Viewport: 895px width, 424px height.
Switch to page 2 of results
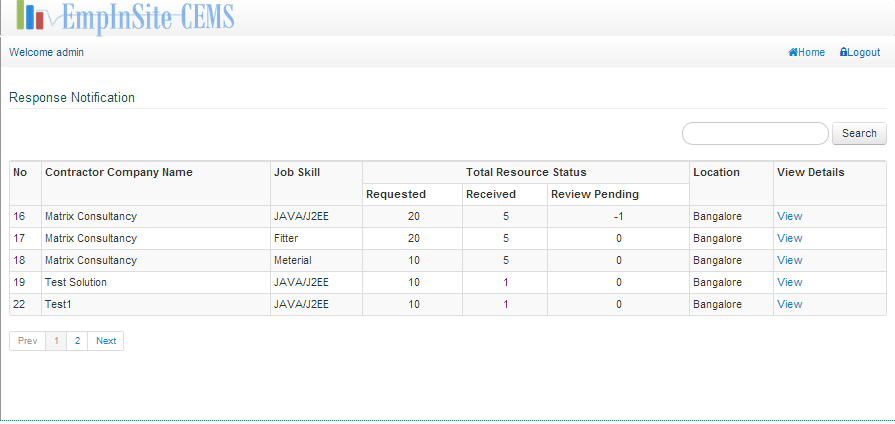click(78, 341)
